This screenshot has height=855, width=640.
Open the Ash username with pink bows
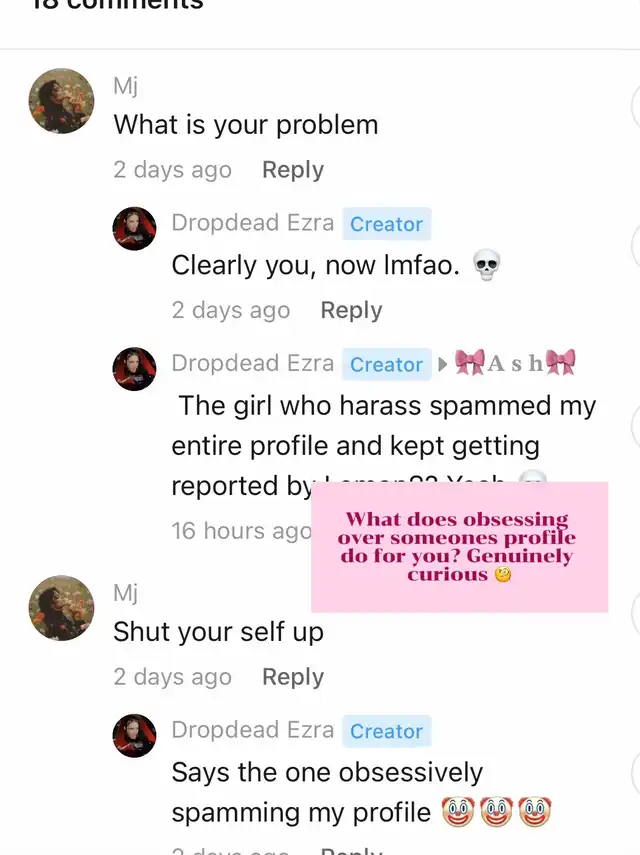[515, 363]
